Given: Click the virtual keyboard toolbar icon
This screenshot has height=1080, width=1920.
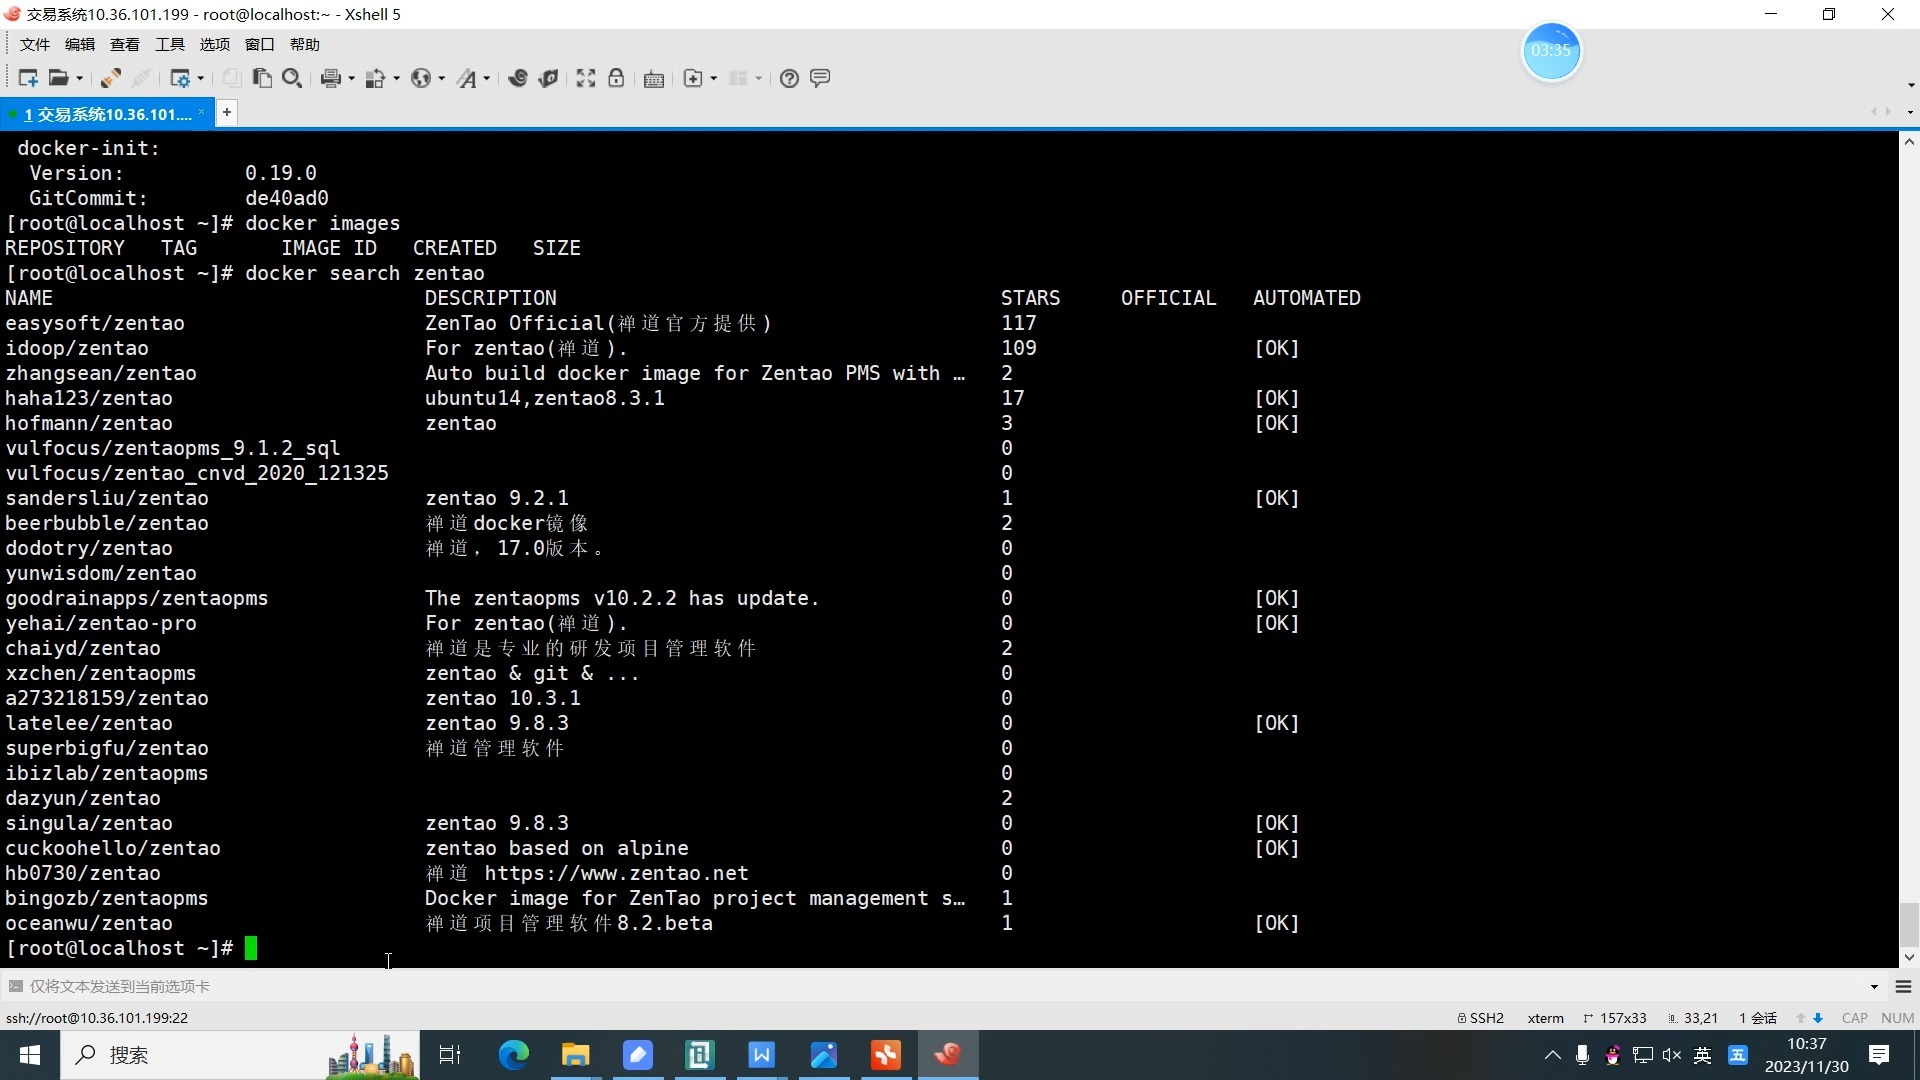Looking at the screenshot, I should pos(654,79).
